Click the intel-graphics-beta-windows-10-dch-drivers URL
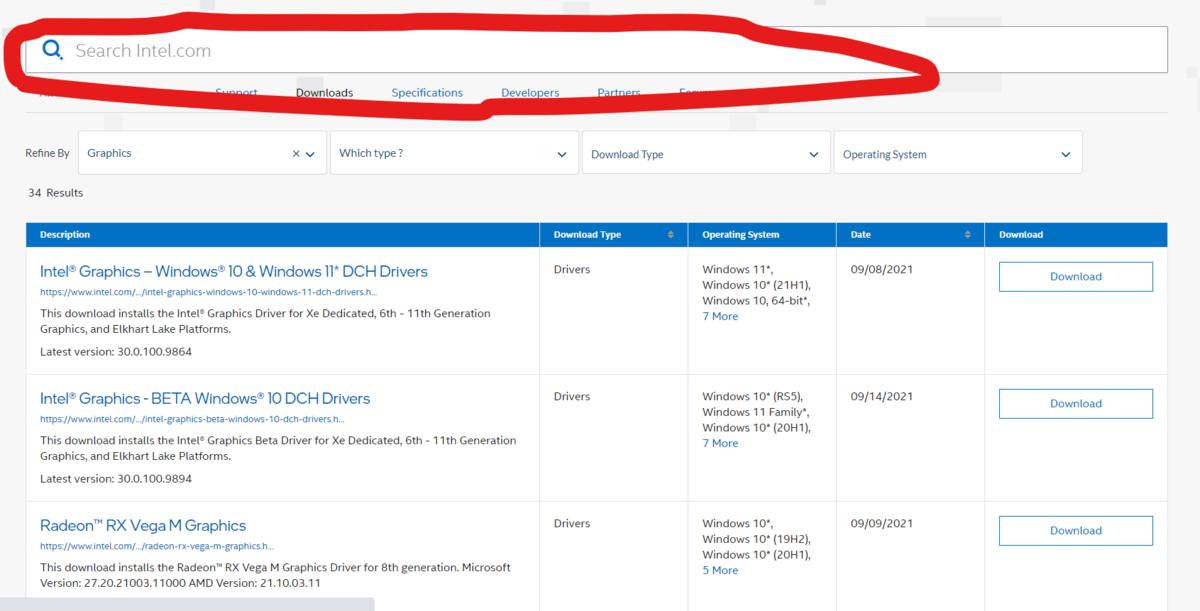 click(x=192, y=419)
